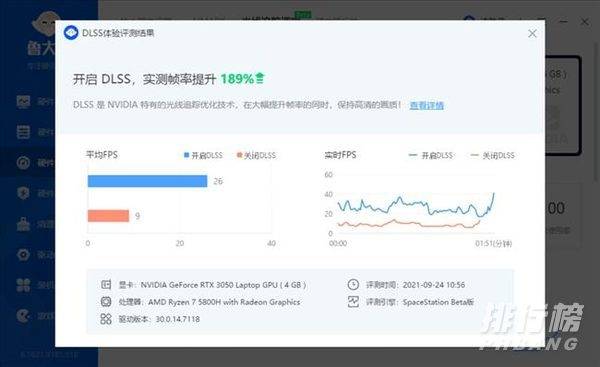600x367 pixels.
Task: Click the graphics card icon beside NVIDIA GeForce
Action: click(106, 285)
